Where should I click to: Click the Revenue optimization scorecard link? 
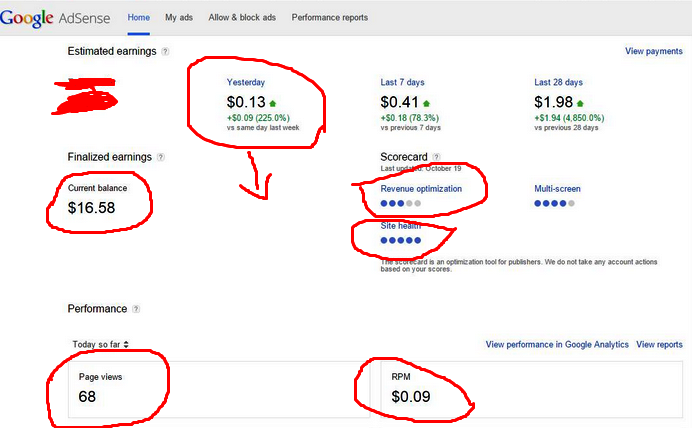coord(420,188)
